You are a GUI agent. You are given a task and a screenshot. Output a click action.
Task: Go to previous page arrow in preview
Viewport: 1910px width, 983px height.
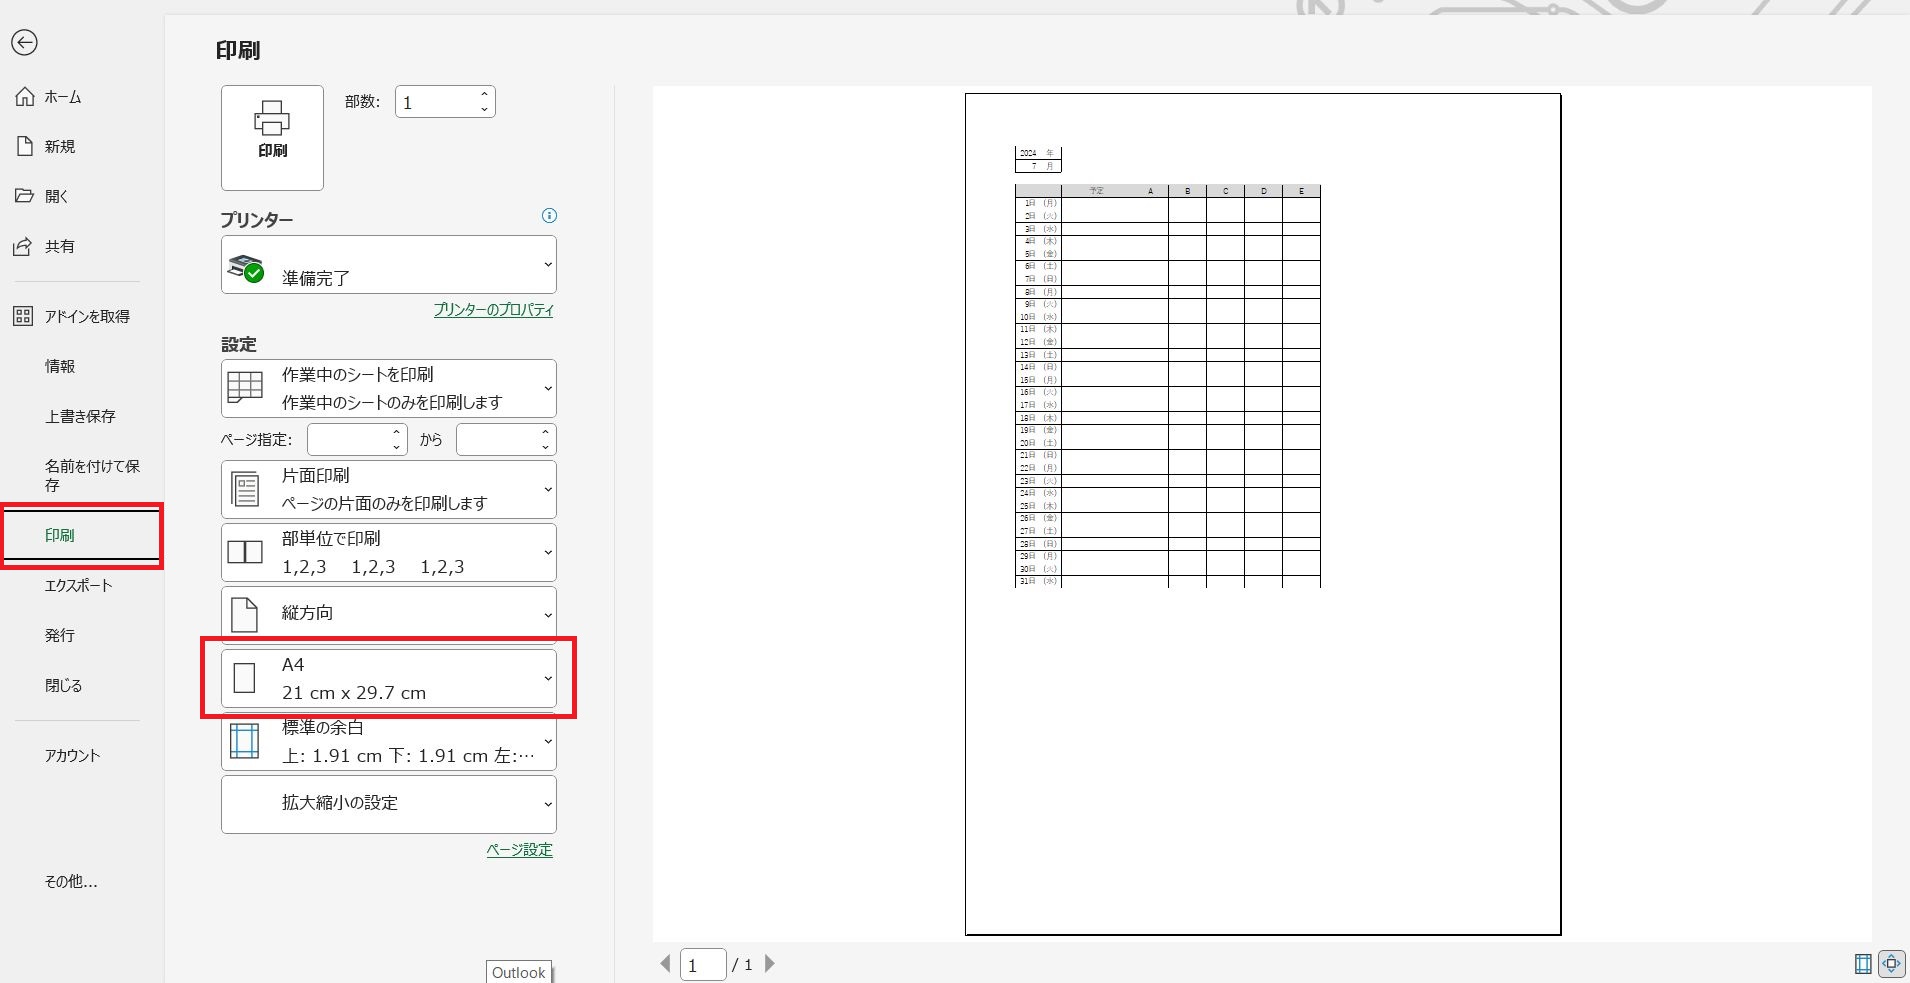pyautogui.click(x=665, y=964)
